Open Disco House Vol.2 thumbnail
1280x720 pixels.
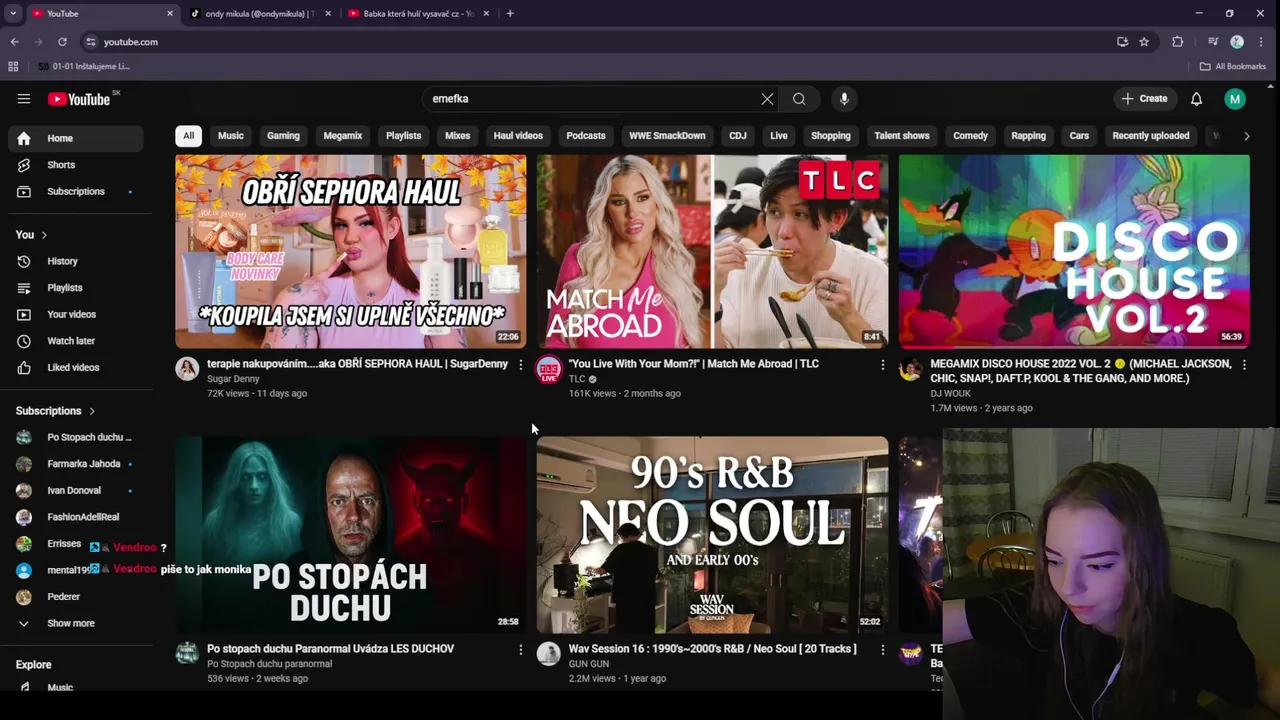click(x=1074, y=251)
